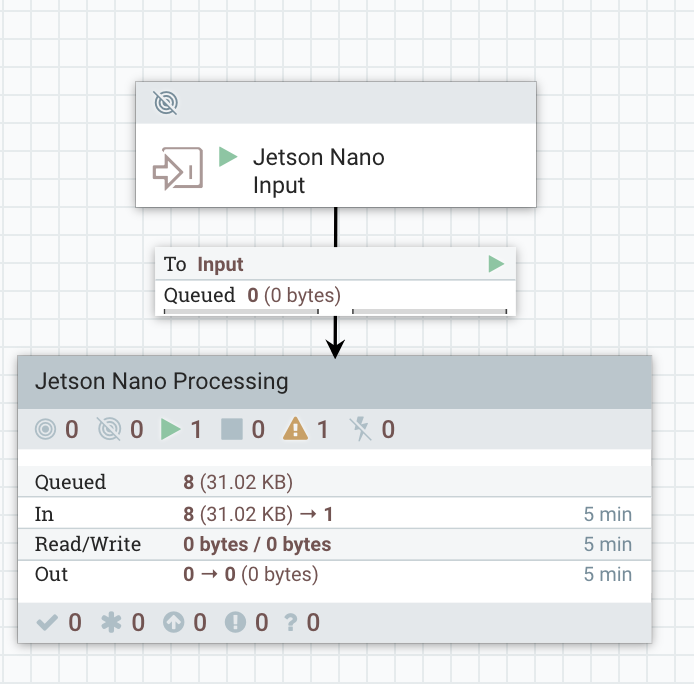
Task: Click the Out row value 0 → 0 (0 bytes)
Action: 251,574
